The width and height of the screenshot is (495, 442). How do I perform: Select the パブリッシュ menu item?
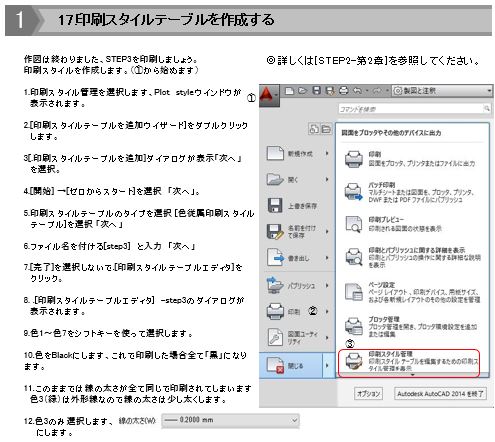(x=297, y=285)
